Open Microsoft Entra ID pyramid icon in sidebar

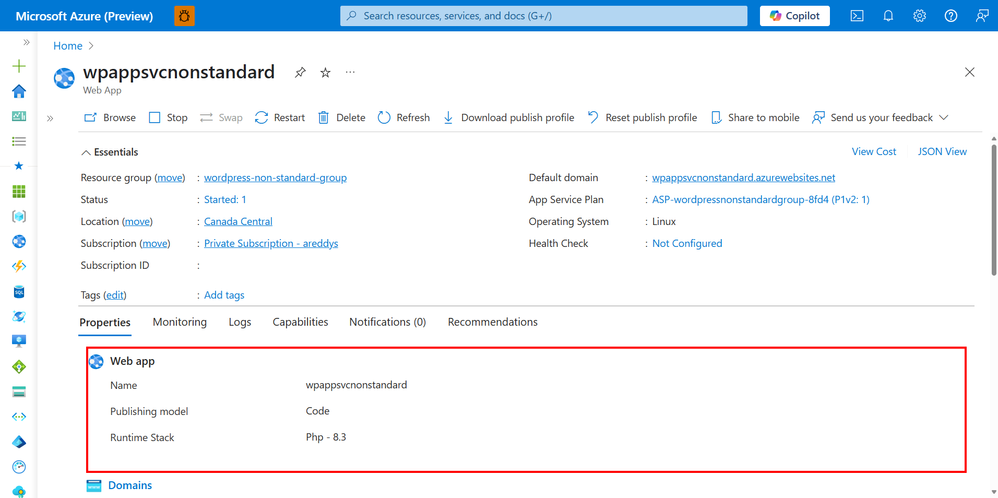coord(19,442)
